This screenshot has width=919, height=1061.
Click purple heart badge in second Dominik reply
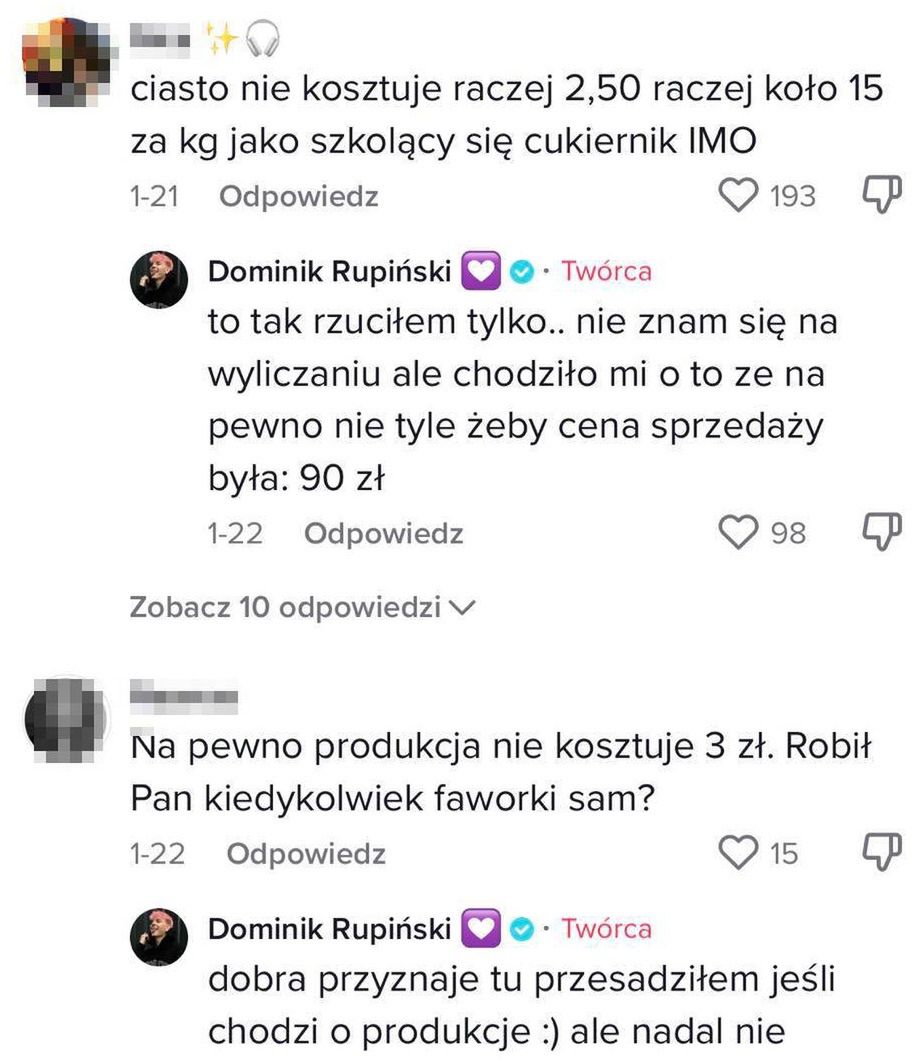click(481, 929)
